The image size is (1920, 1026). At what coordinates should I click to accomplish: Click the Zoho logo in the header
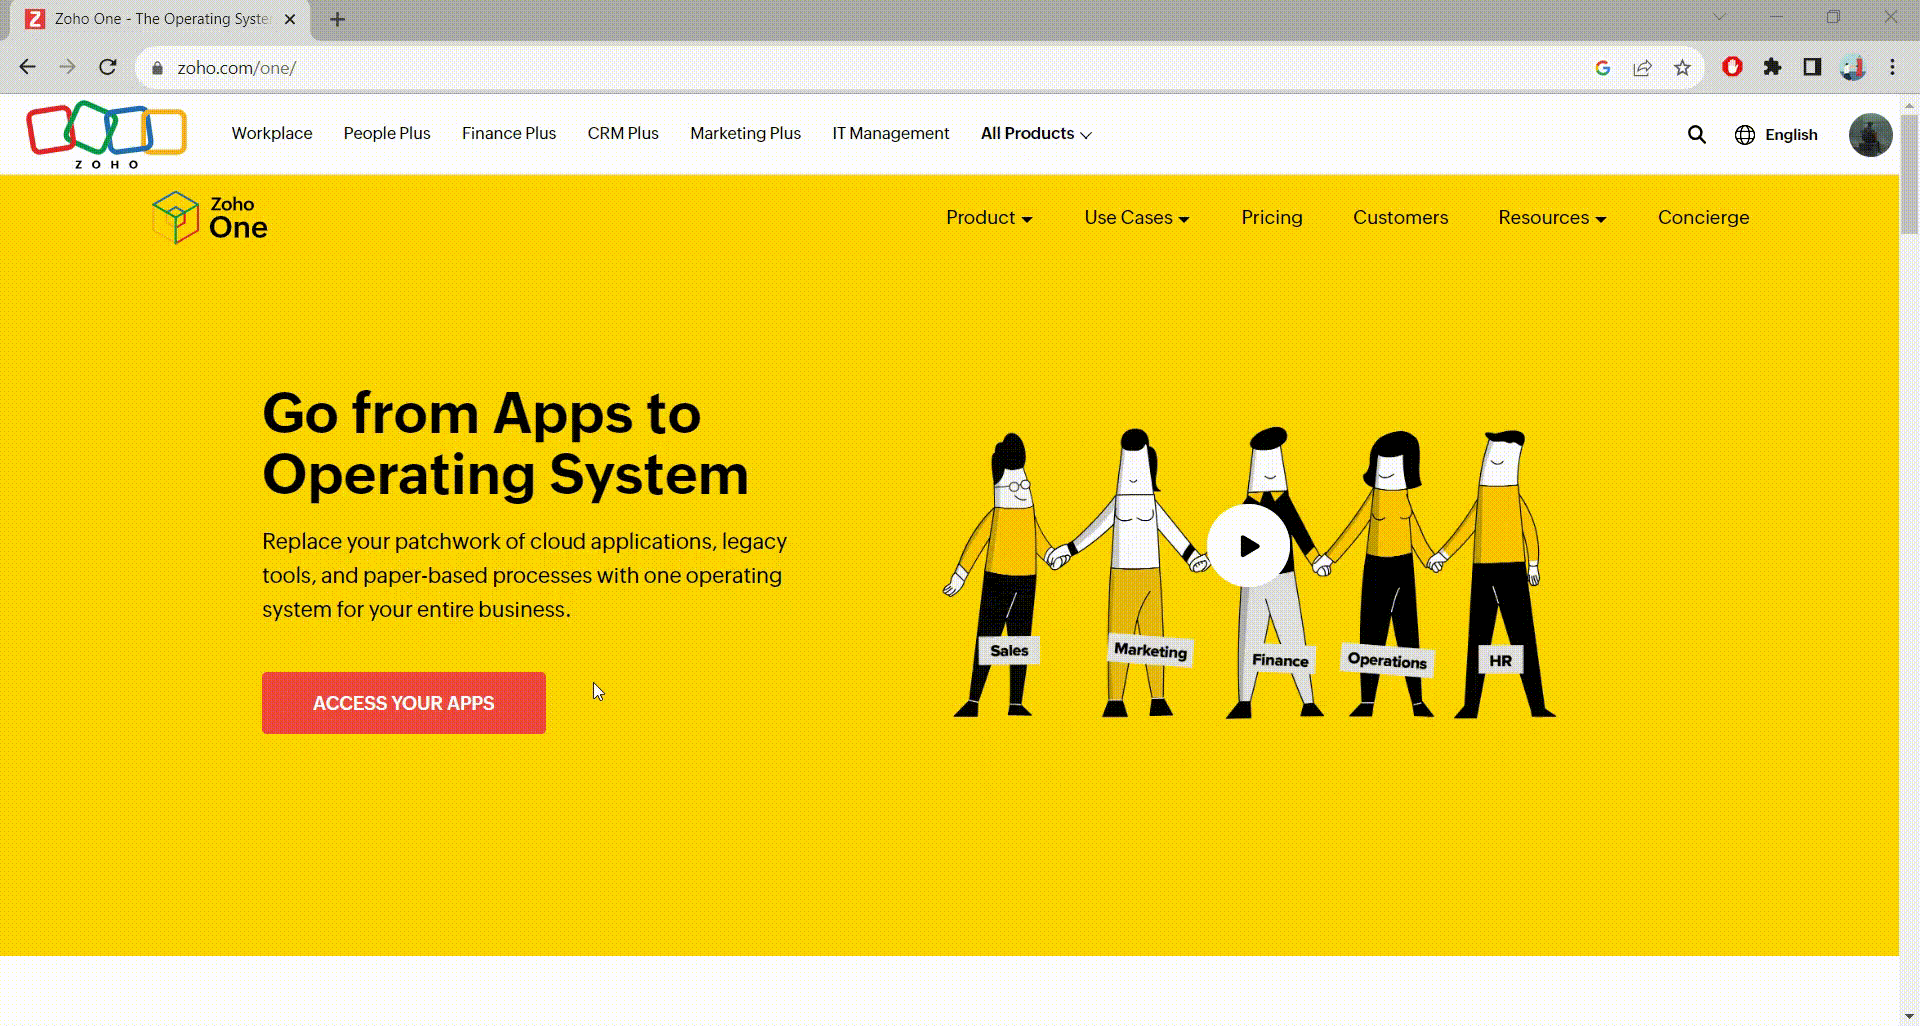(x=106, y=133)
